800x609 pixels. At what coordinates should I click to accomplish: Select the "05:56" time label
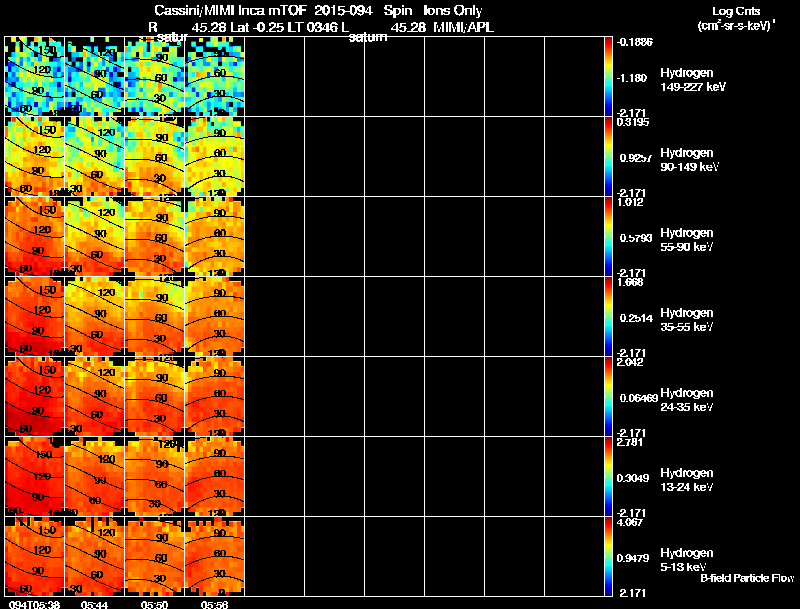[214, 604]
